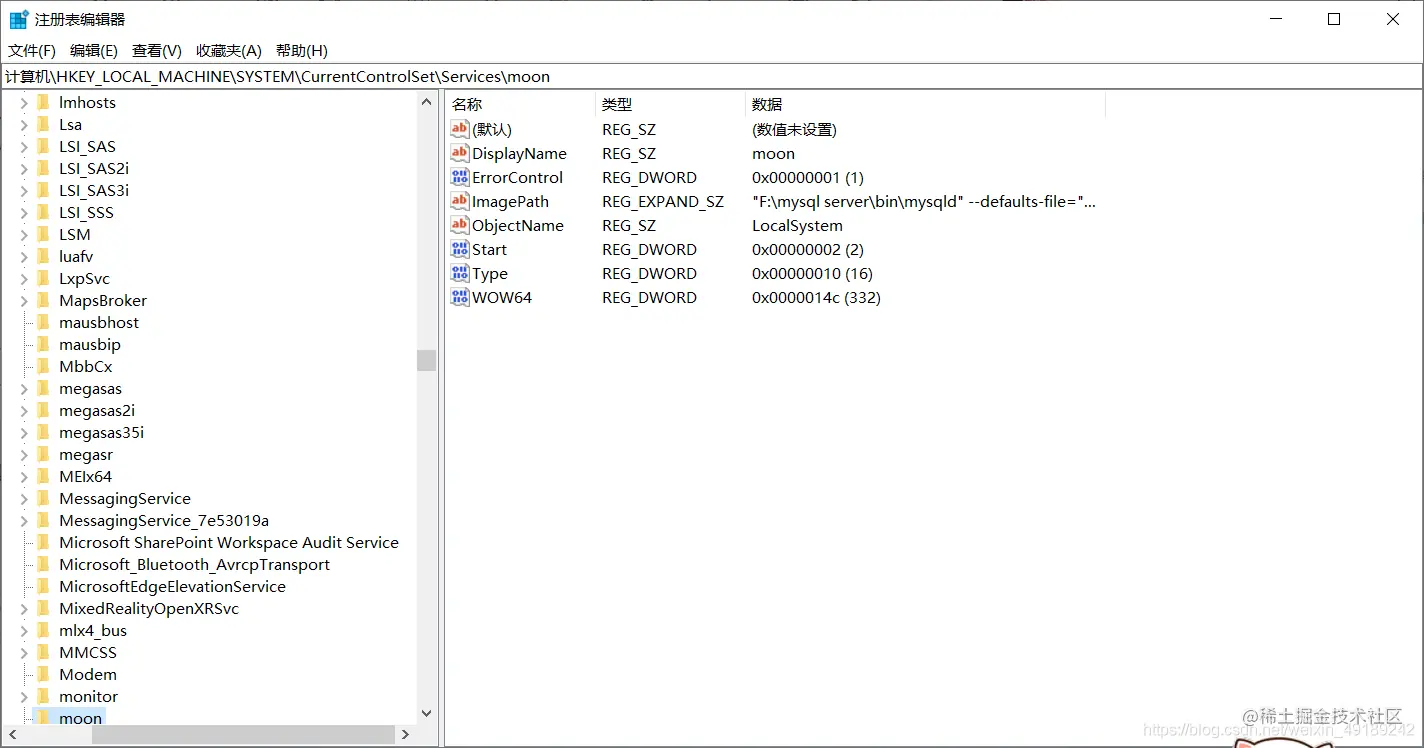Image resolution: width=1424 pixels, height=748 pixels.
Task: Click the horizontal scrollbar left arrow
Action: [11, 734]
